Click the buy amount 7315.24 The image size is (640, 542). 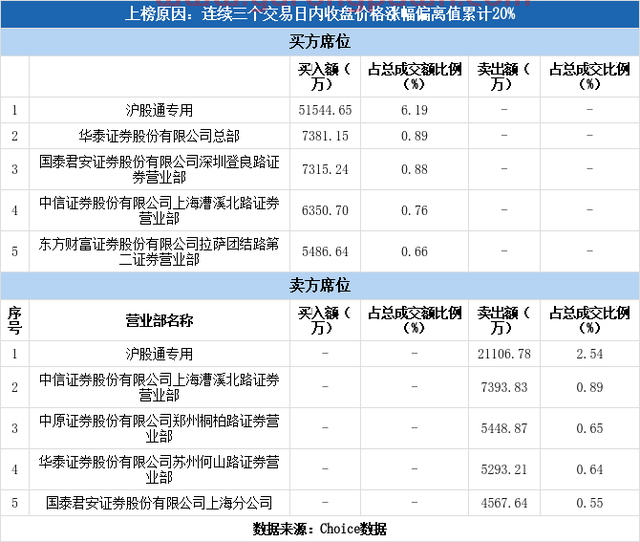pyautogui.click(x=325, y=169)
